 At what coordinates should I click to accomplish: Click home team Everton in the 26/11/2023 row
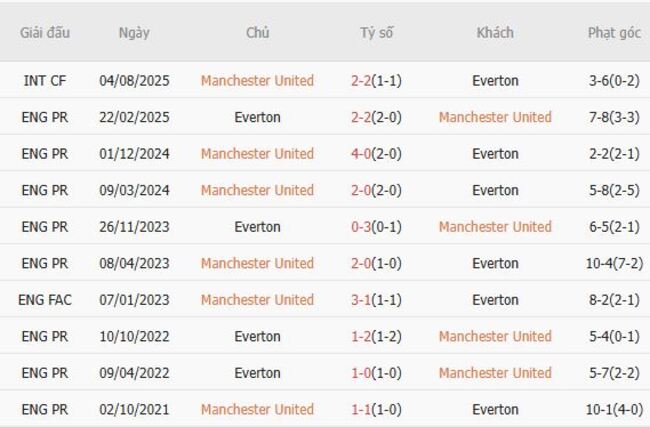pyautogui.click(x=257, y=227)
